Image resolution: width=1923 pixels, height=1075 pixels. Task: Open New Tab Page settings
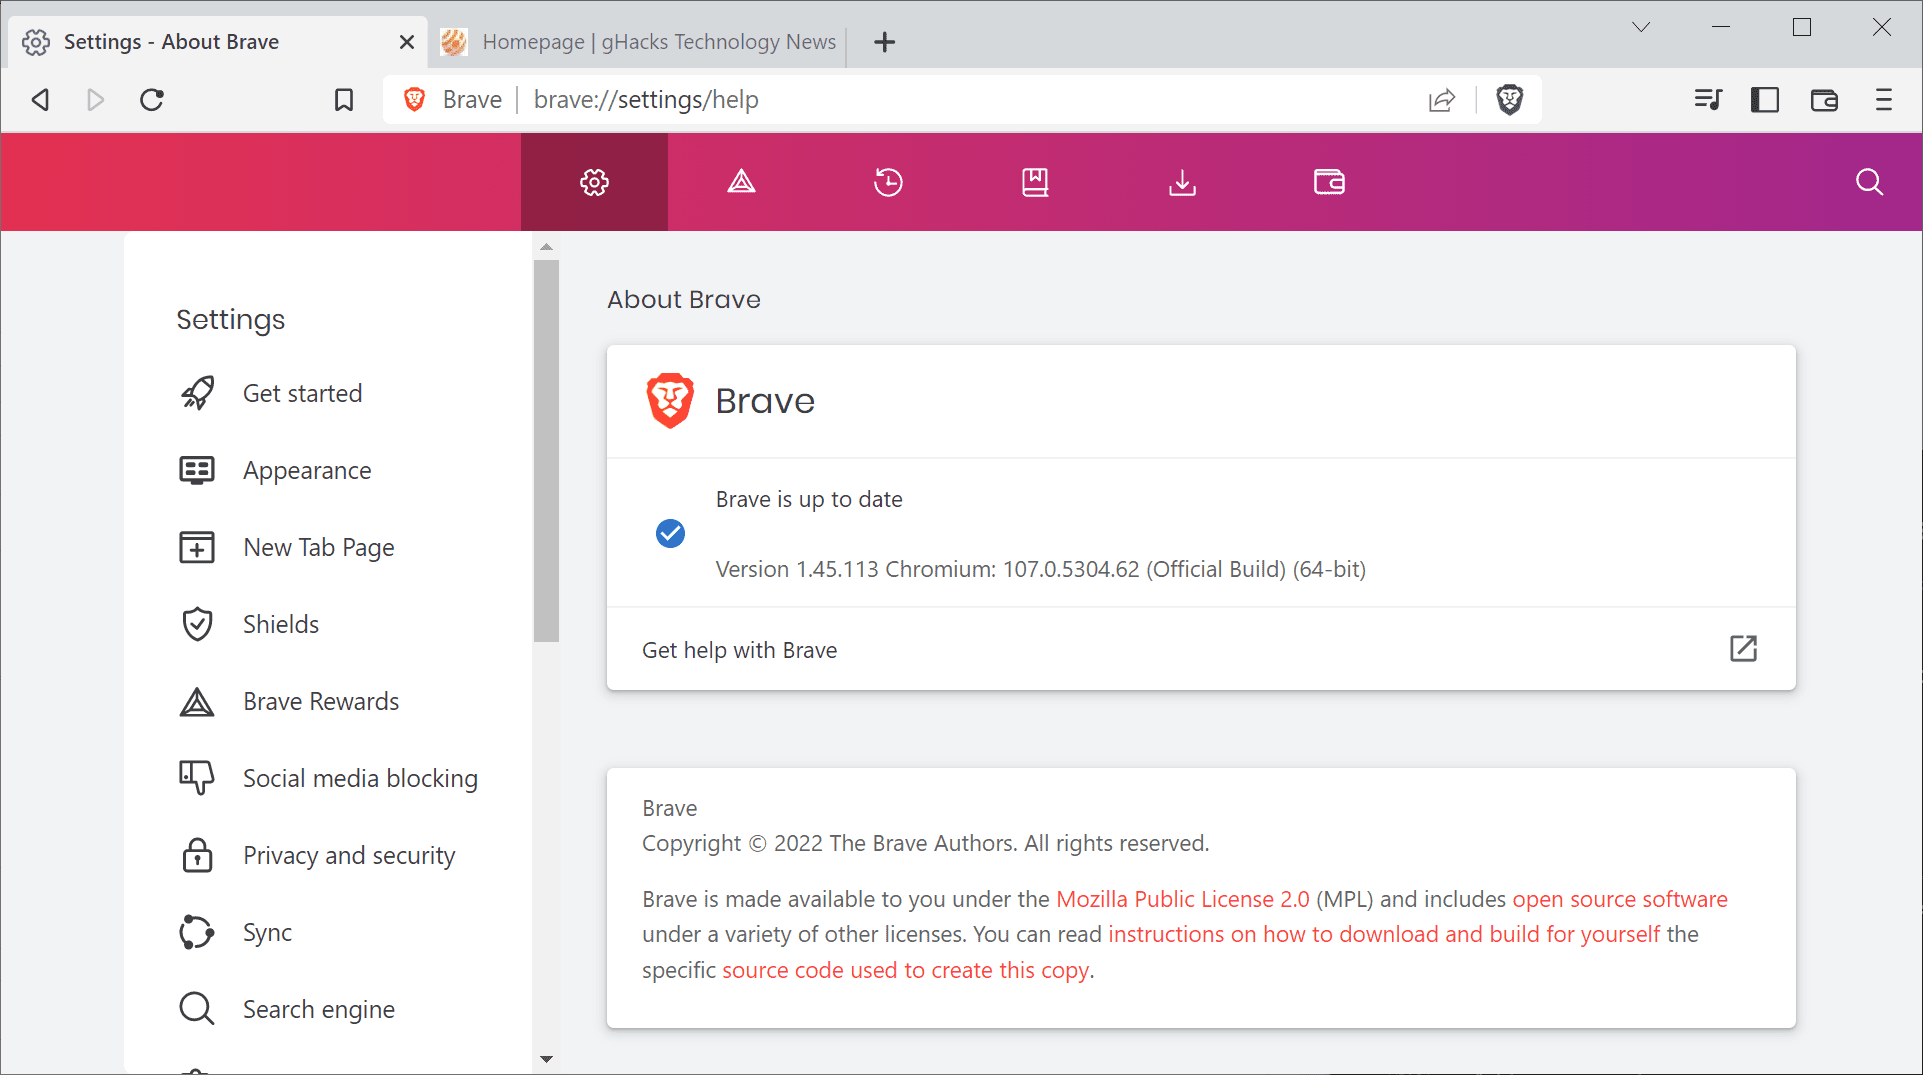319,547
